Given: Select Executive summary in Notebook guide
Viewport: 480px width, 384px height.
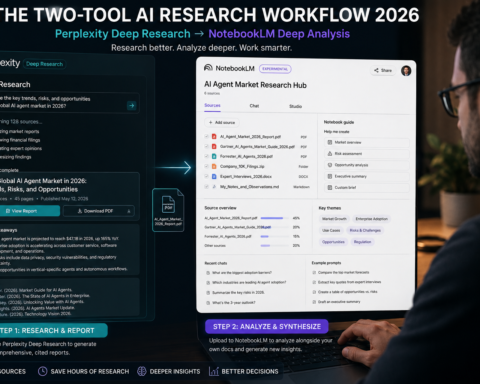Looking at the screenshot, I should click(367, 176).
